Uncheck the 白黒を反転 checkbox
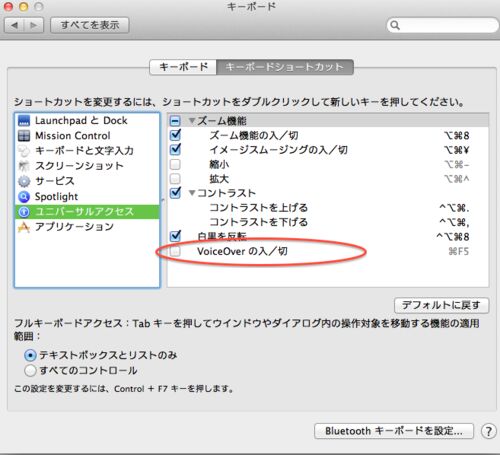Image resolution: width=500 pixels, height=455 pixels. pos(175,236)
